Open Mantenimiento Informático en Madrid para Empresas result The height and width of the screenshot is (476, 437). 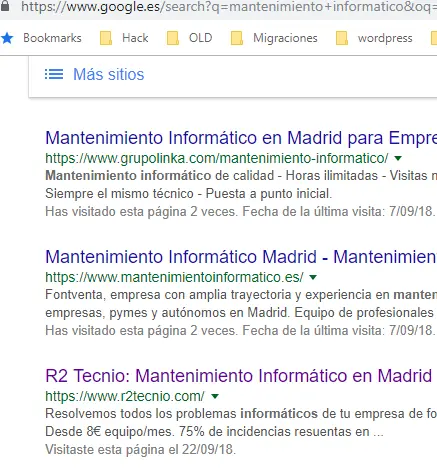[x=241, y=138]
